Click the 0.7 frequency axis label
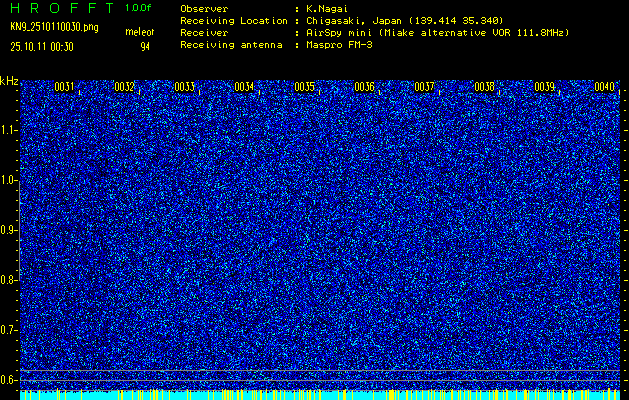The height and width of the screenshot is (400, 629). pyautogui.click(x=9, y=329)
